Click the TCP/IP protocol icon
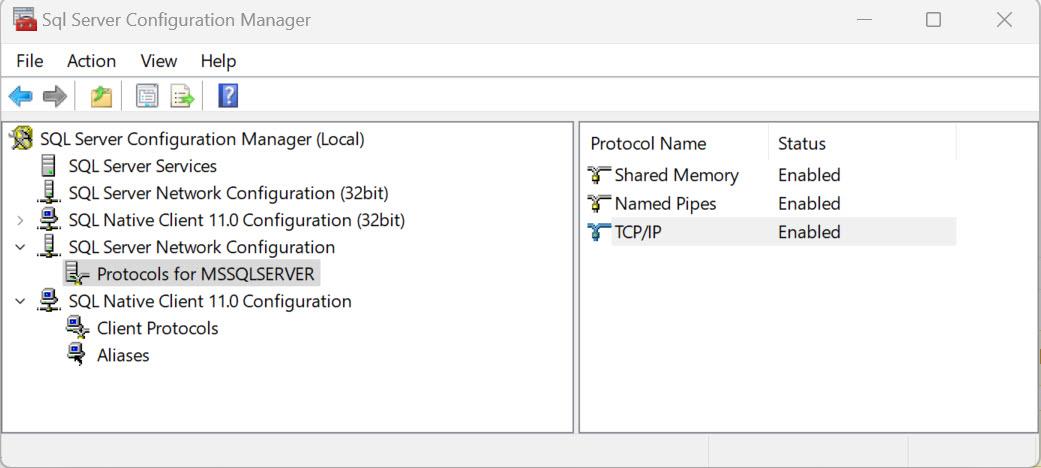Image resolution: width=1041 pixels, height=468 pixels. [x=599, y=232]
